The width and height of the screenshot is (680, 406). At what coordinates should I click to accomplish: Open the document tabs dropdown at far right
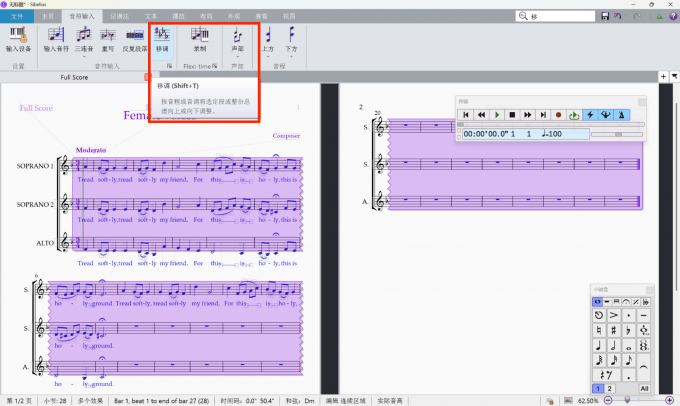(x=674, y=77)
